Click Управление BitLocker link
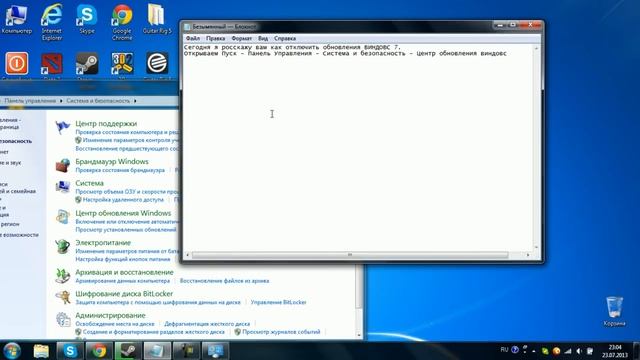The image size is (640, 360). click(278, 302)
